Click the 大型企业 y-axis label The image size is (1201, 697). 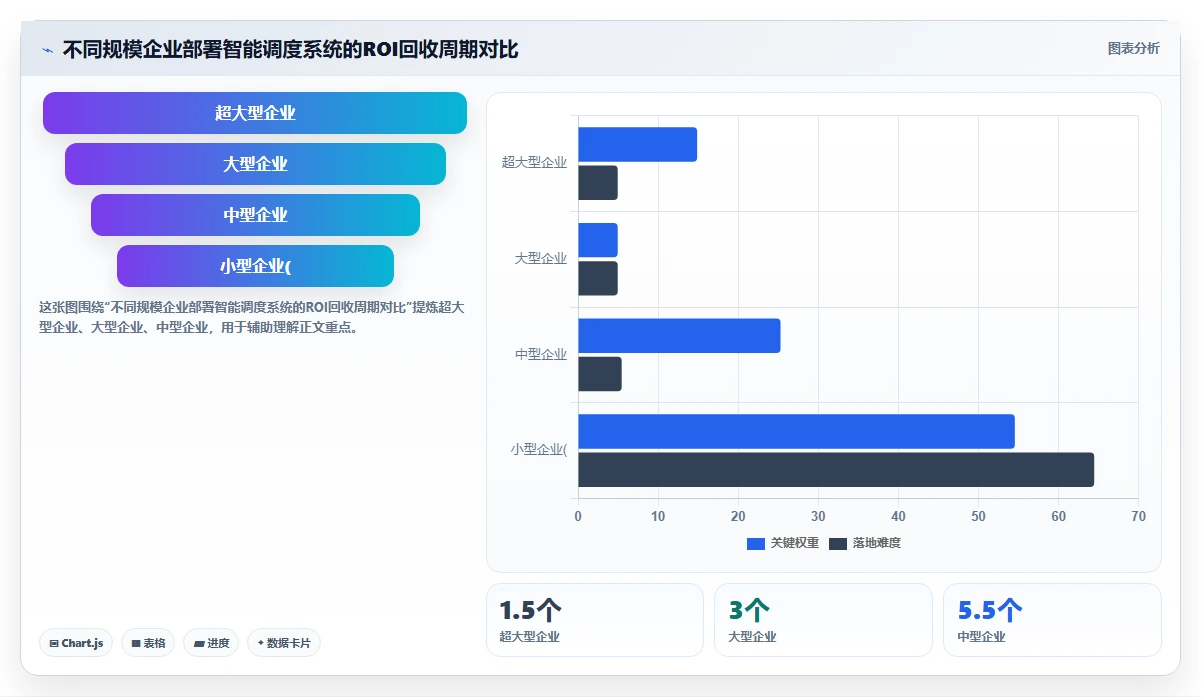[x=541, y=259]
